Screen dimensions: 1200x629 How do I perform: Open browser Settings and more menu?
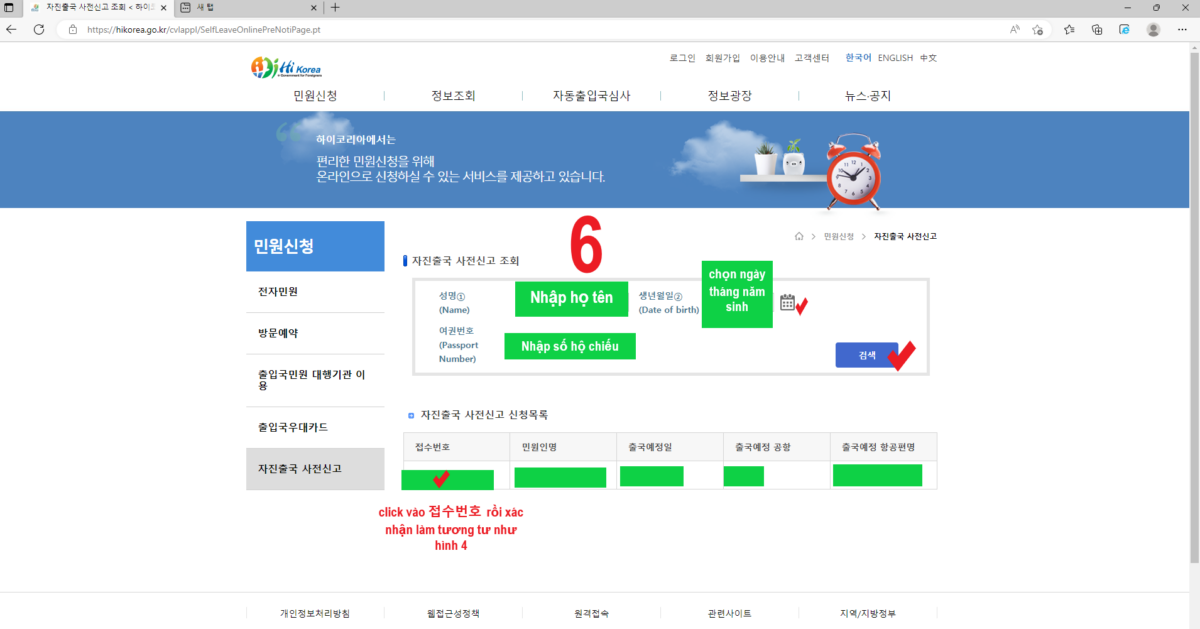pos(1181,30)
